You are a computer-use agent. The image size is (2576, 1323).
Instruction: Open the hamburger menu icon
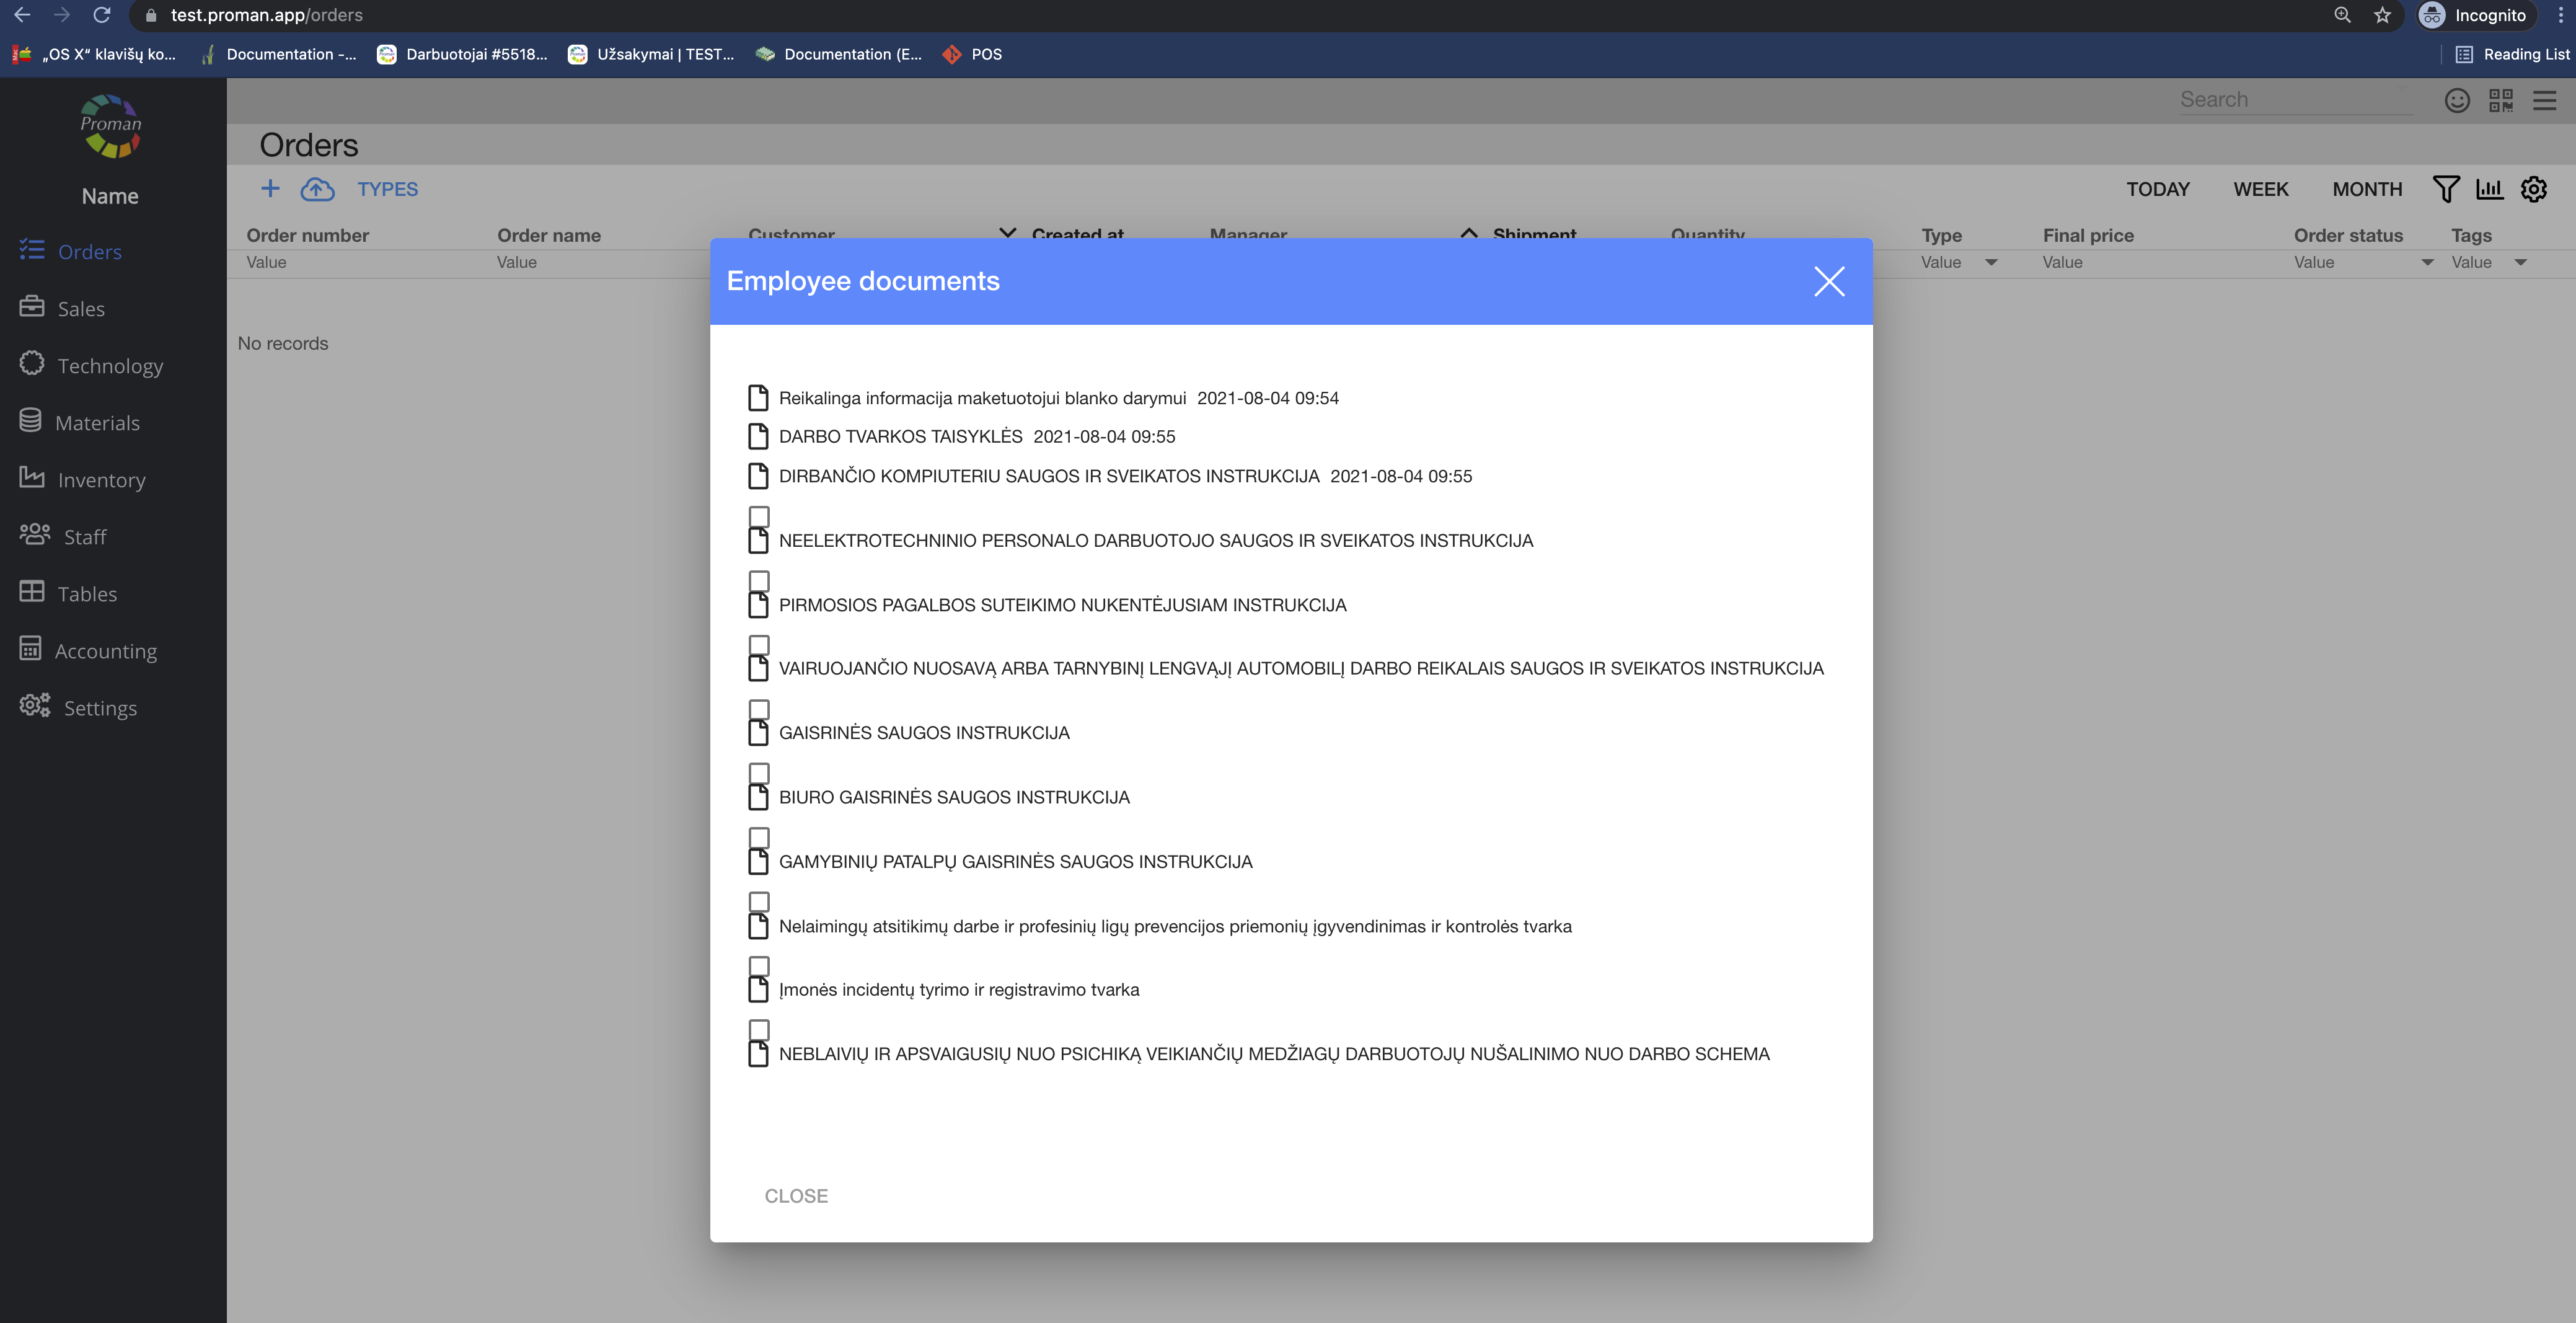[x=2545, y=100]
